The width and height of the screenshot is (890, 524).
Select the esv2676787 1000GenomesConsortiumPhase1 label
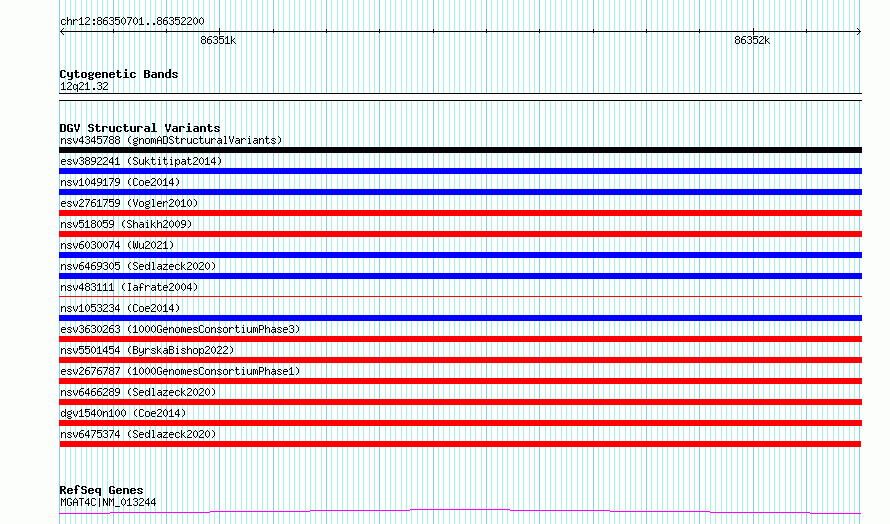click(180, 371)
